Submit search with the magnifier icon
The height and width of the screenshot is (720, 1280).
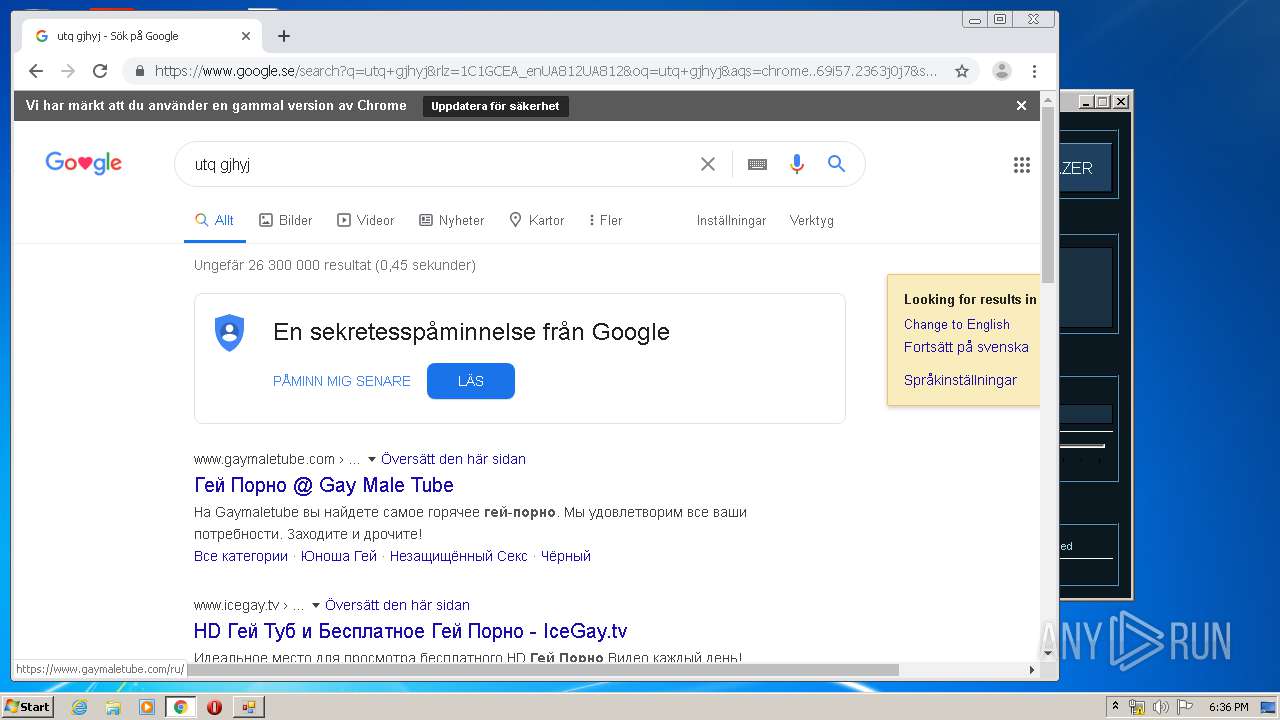click(x=837, y=164)
